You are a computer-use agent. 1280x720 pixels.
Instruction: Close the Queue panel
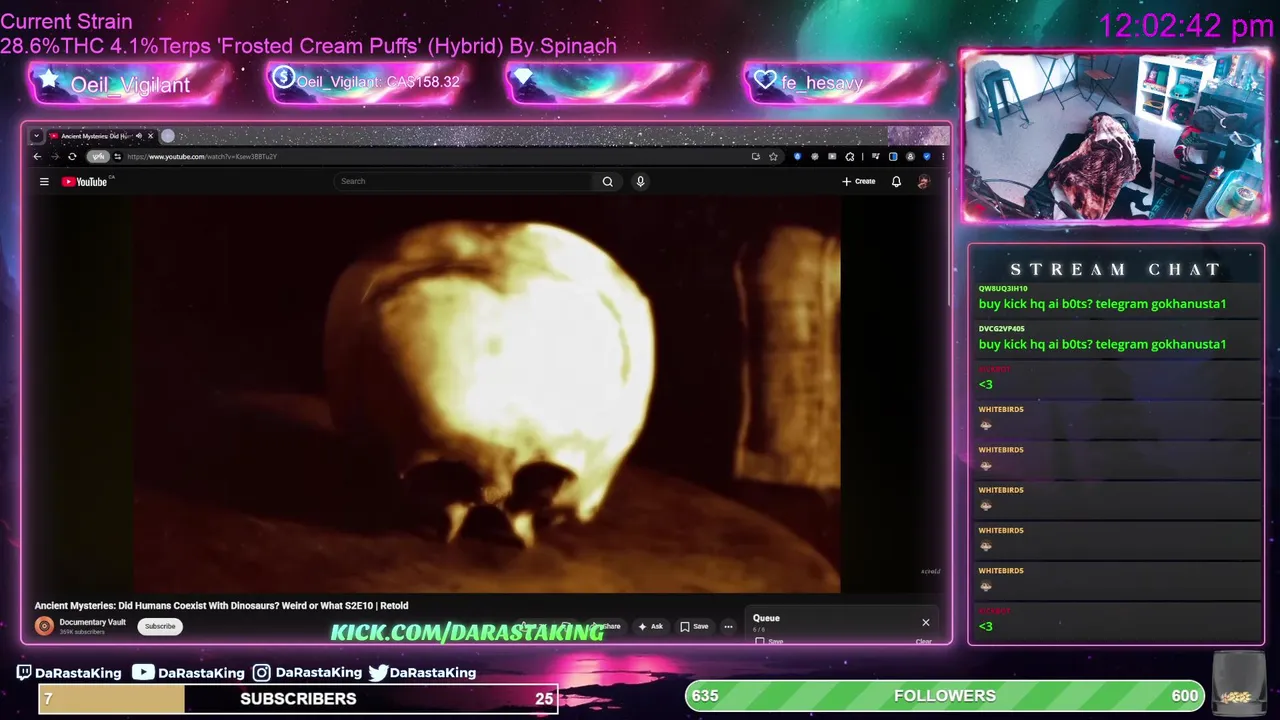(x=925, y=622)
